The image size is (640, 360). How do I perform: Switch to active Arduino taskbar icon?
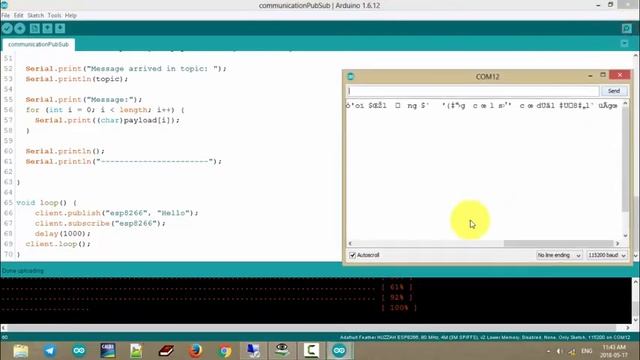tap(339, 351)
